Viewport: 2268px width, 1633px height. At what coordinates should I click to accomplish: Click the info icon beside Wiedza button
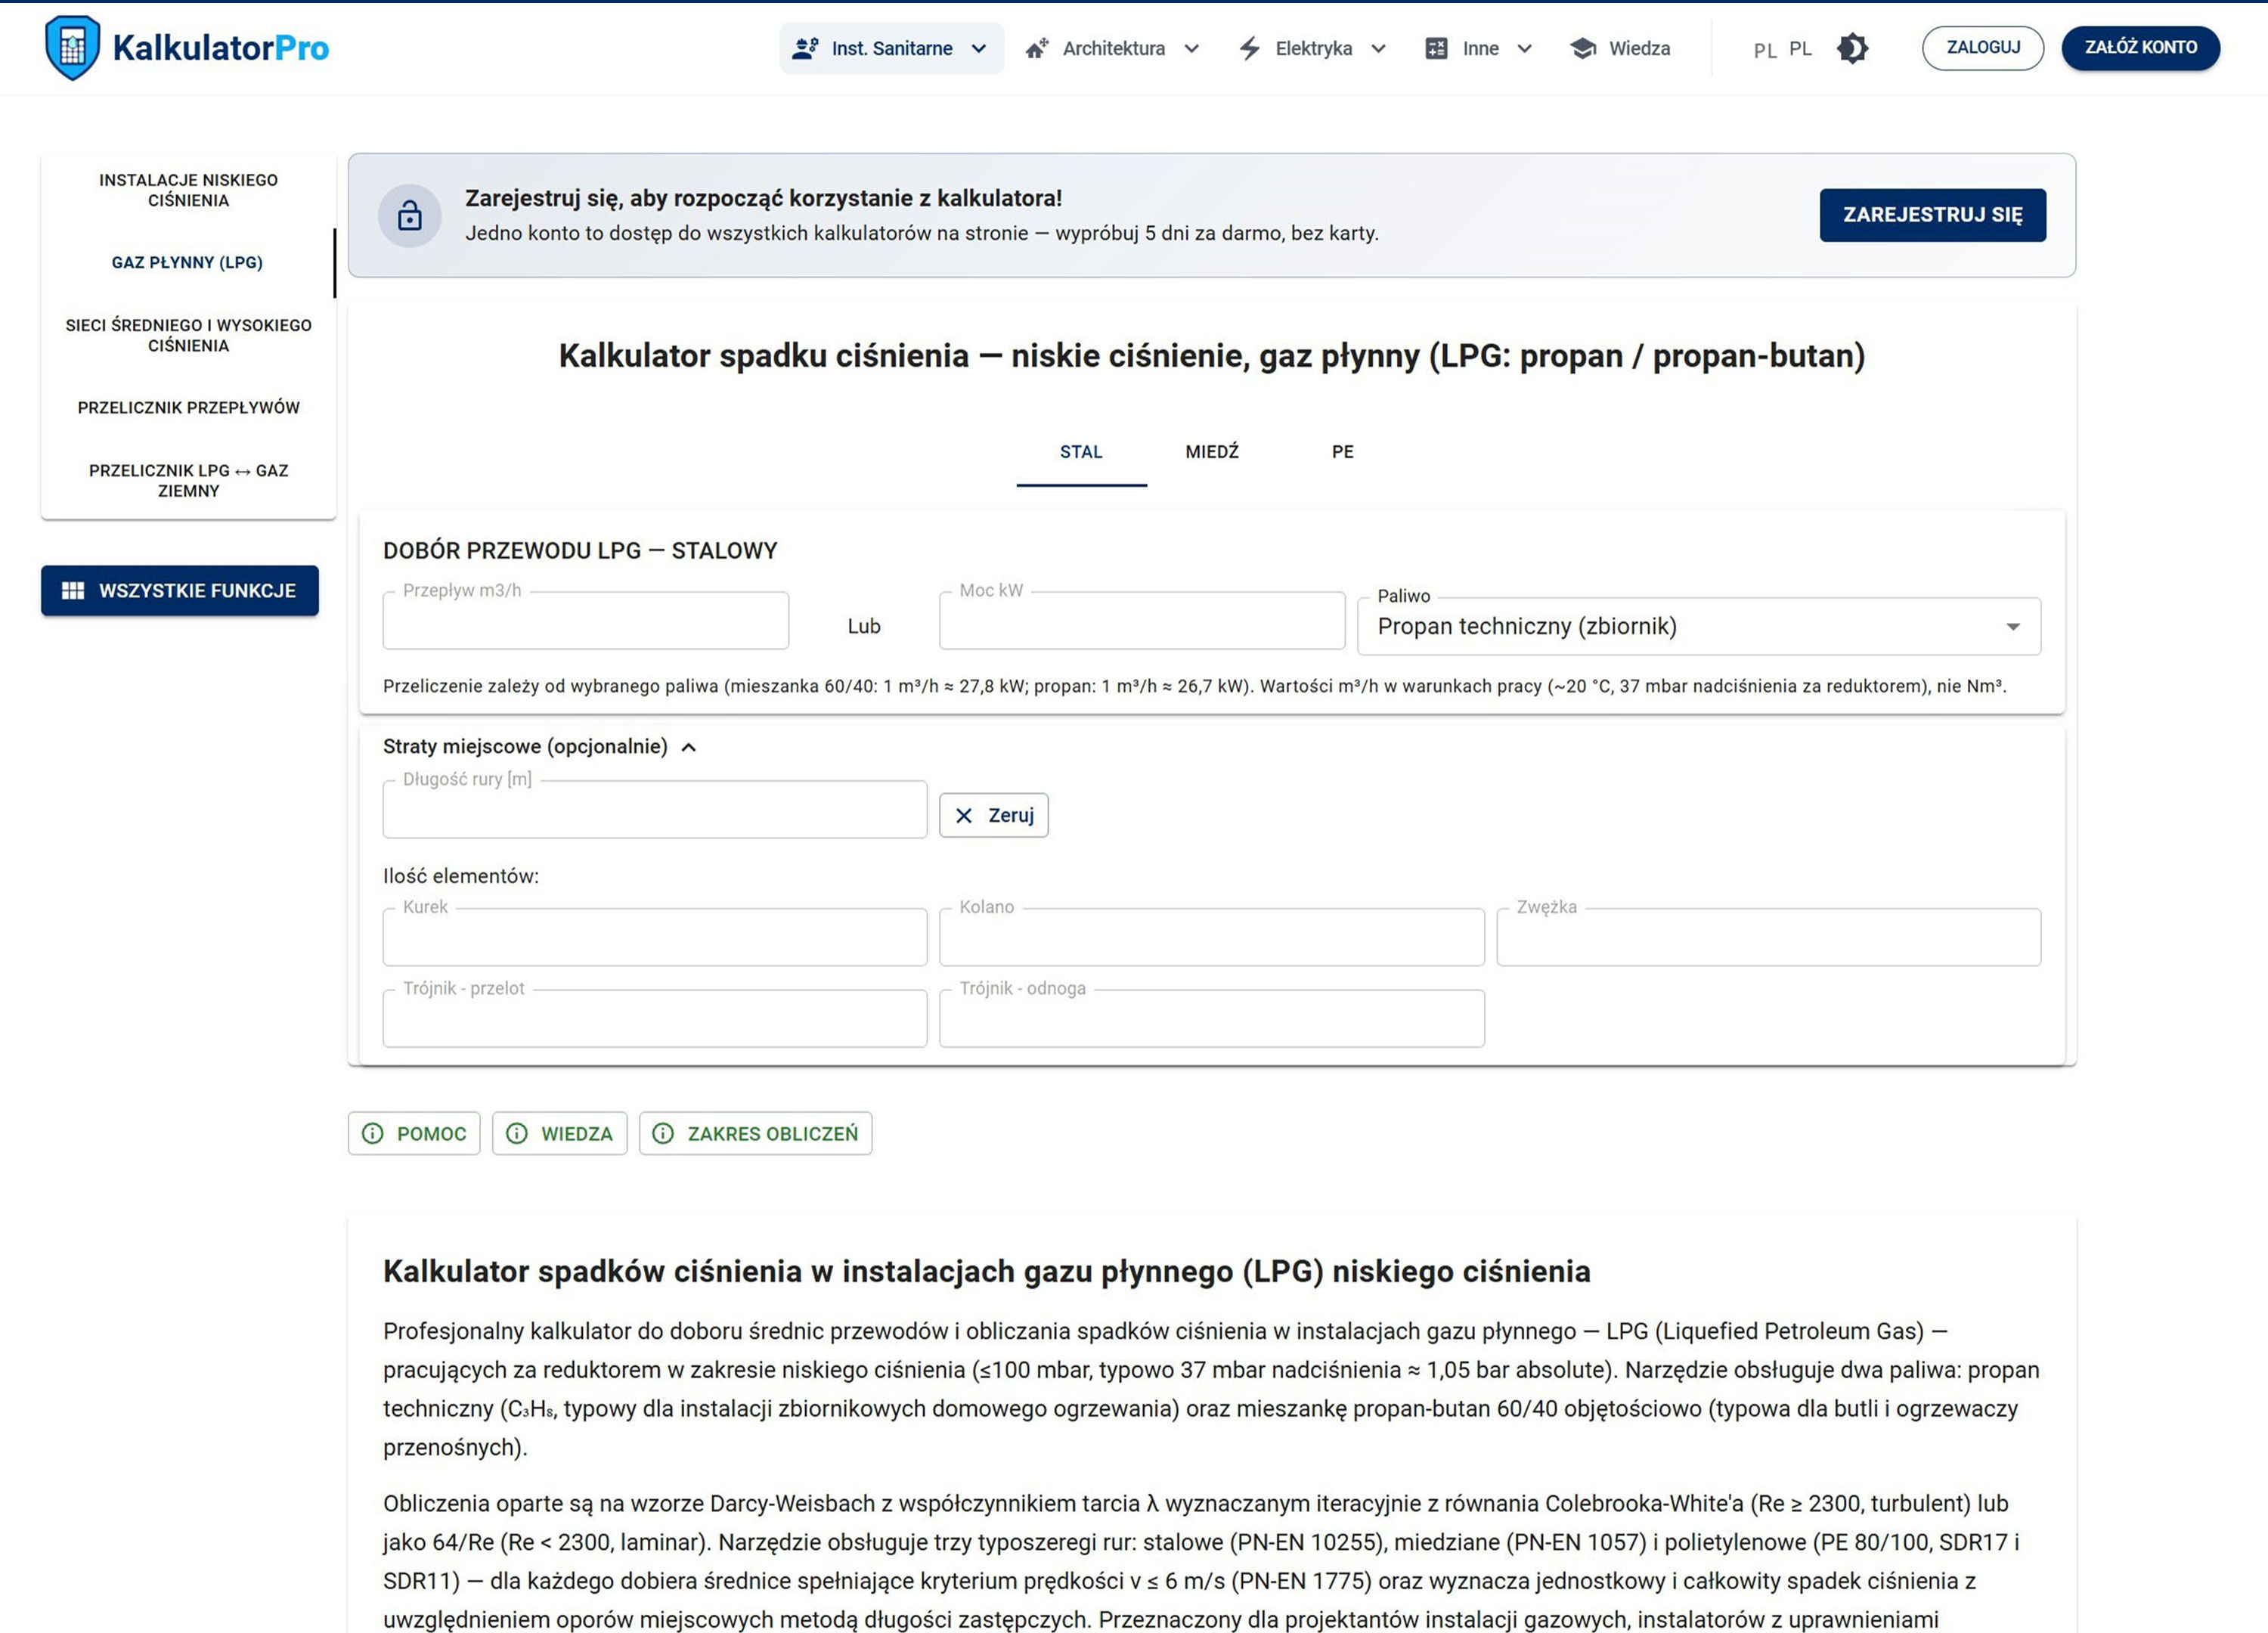pyautogui.click(x=517, y=1133)
